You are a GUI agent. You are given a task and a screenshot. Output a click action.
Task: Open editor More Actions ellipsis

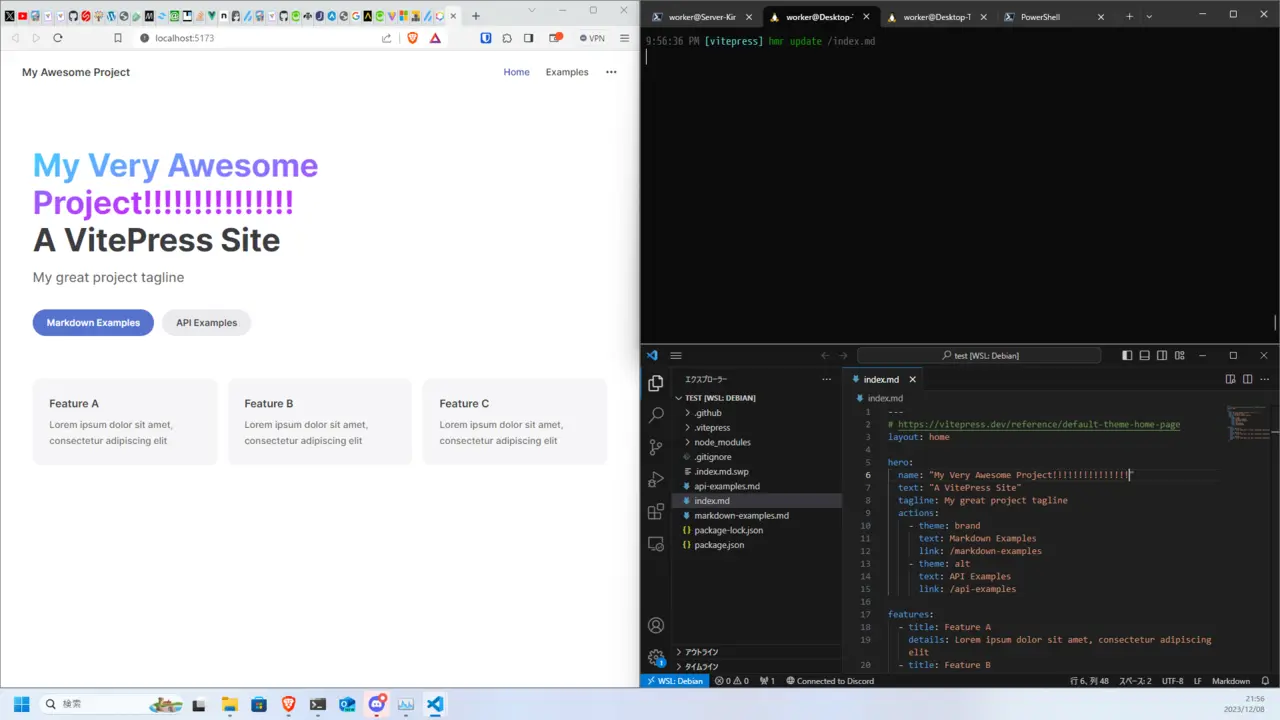click(1265, 379)
